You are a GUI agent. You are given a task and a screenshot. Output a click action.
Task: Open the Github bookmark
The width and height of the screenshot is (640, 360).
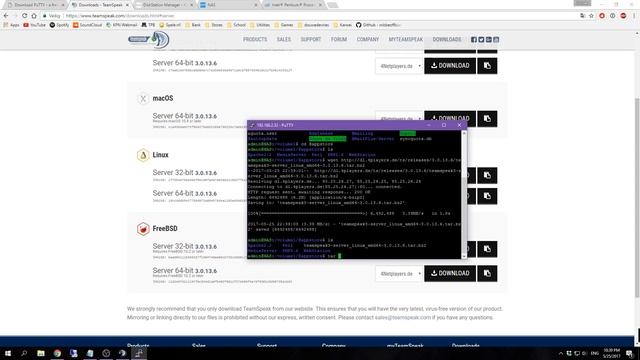pyautogui.click(x=378, y=25)
